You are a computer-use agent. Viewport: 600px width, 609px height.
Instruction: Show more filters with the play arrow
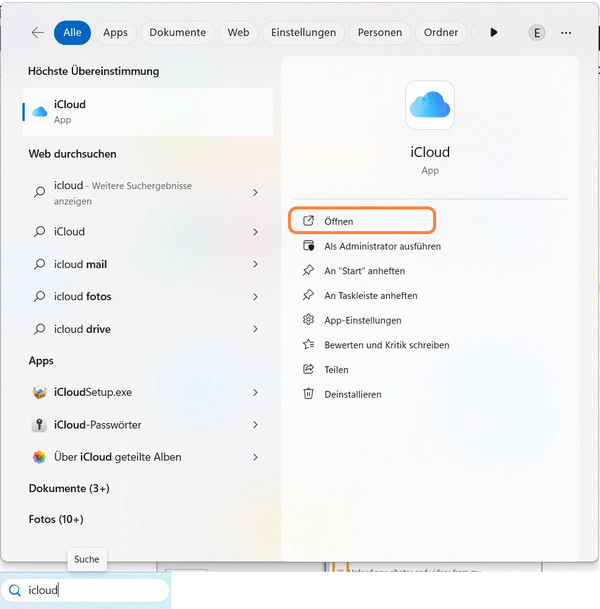pyautogui.click(x=494, y=33)
